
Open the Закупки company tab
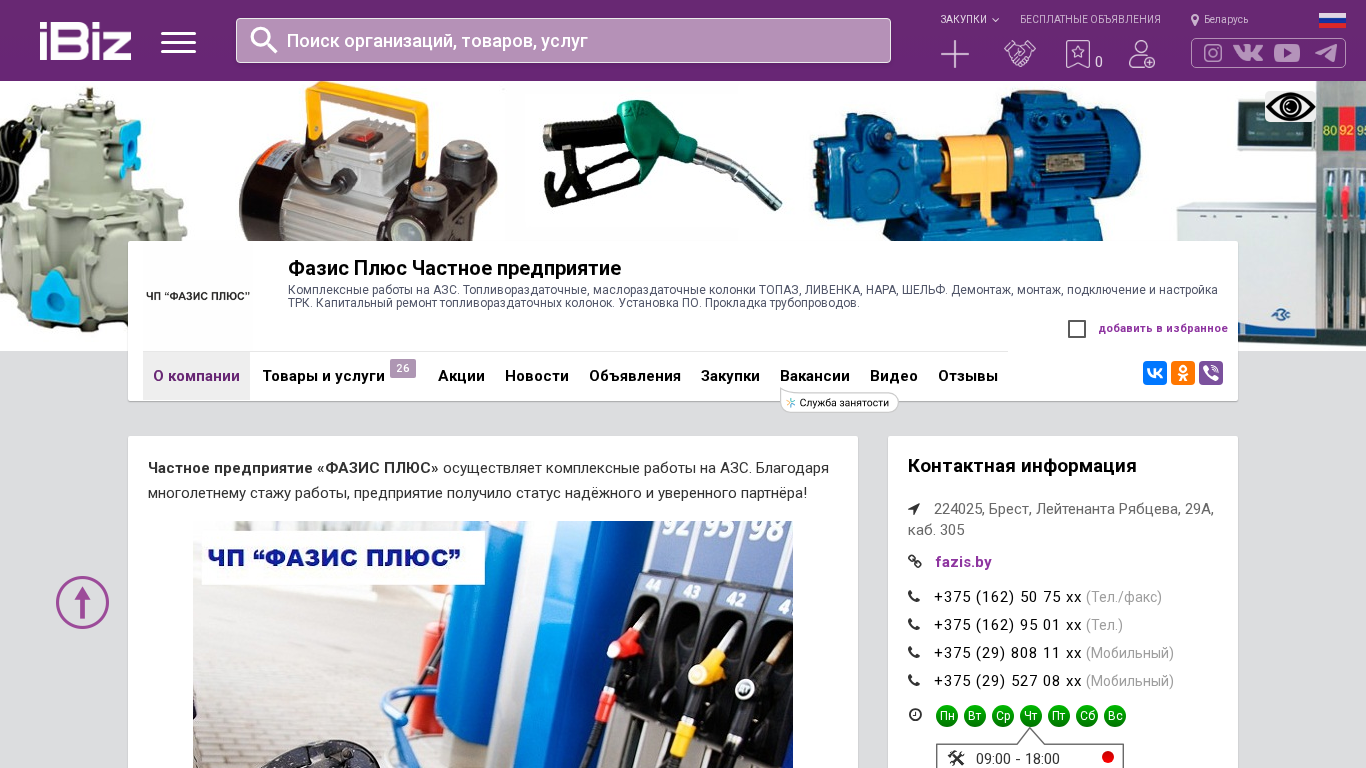click(x=730, y=376)
